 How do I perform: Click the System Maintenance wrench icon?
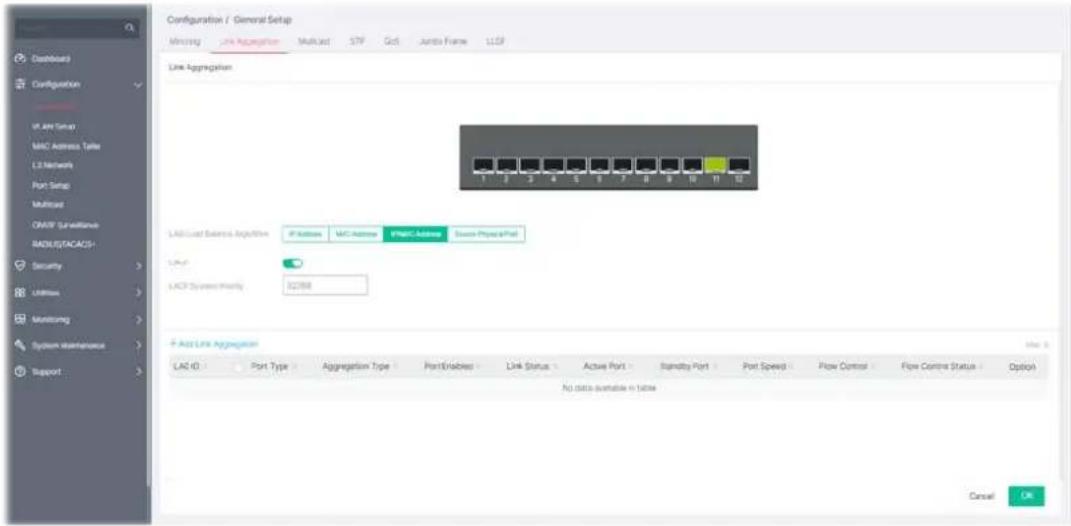click(x=20, y=345)
